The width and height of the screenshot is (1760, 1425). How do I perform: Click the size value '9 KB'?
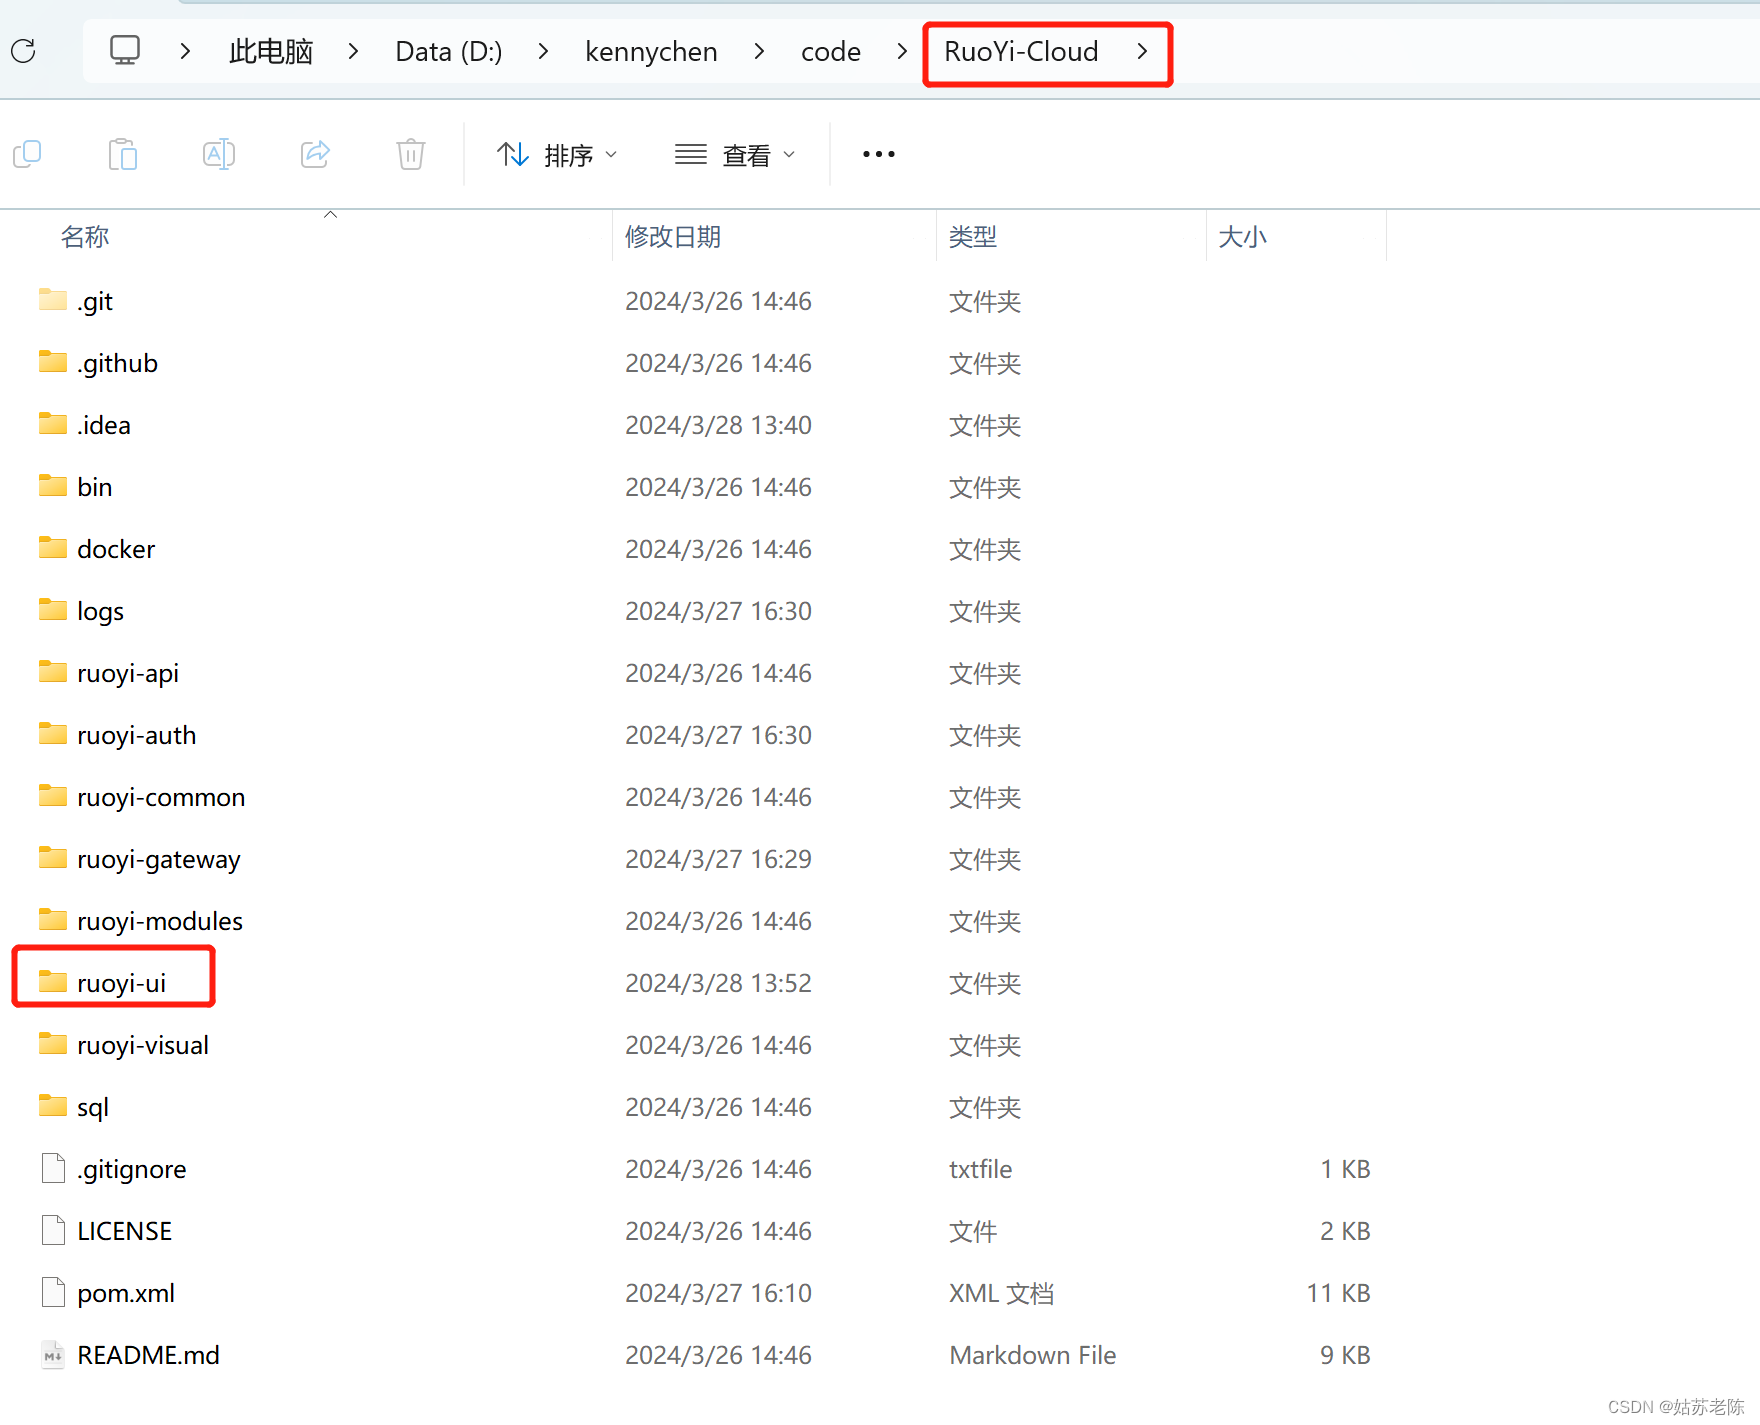tap(1345, 1355)
